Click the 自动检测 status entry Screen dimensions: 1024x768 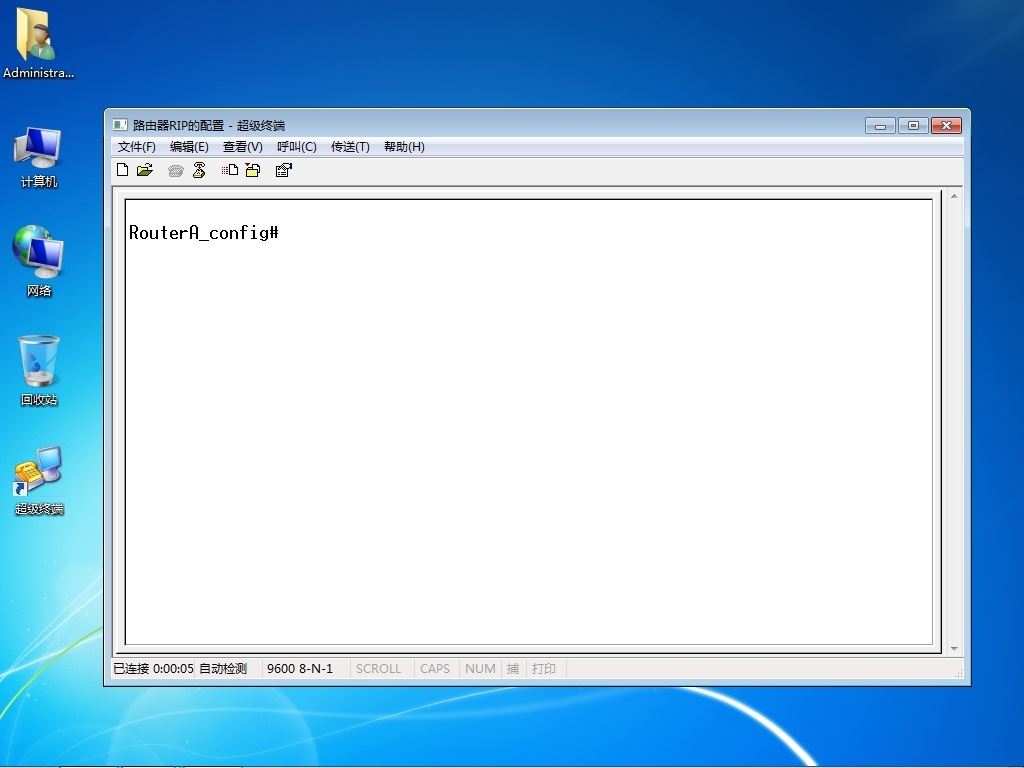tap(223, 669)
